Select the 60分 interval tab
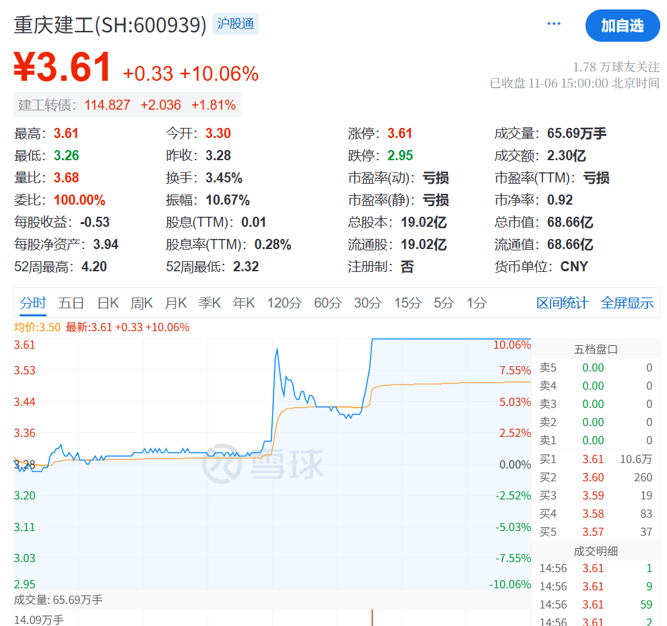667x626 pixels. point(328,303)
